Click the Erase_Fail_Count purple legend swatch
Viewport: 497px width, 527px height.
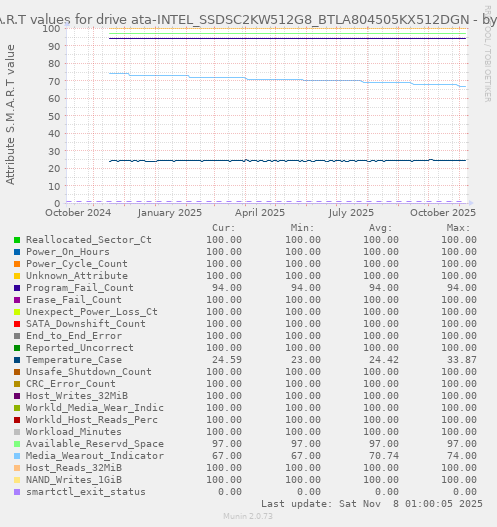point(17,300)
